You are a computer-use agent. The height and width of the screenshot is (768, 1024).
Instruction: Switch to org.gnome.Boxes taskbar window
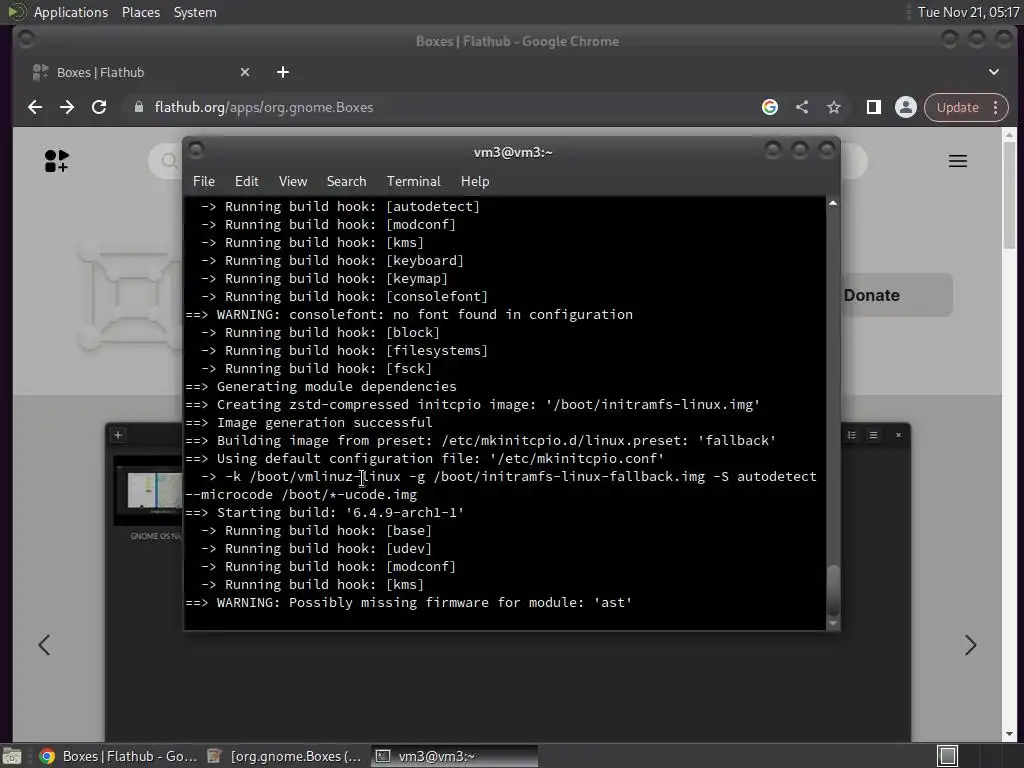pos(284,756)
